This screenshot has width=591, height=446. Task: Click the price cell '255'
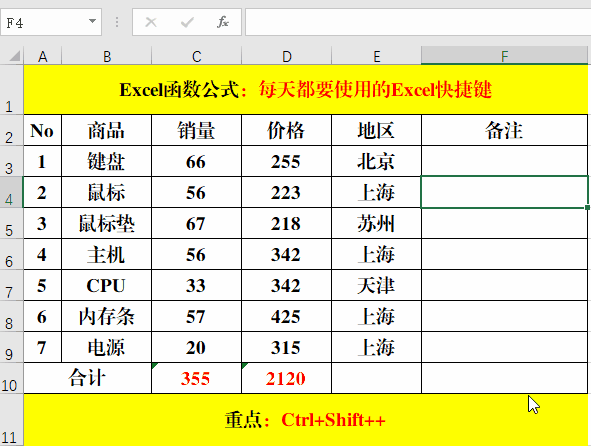pos(286,161)
